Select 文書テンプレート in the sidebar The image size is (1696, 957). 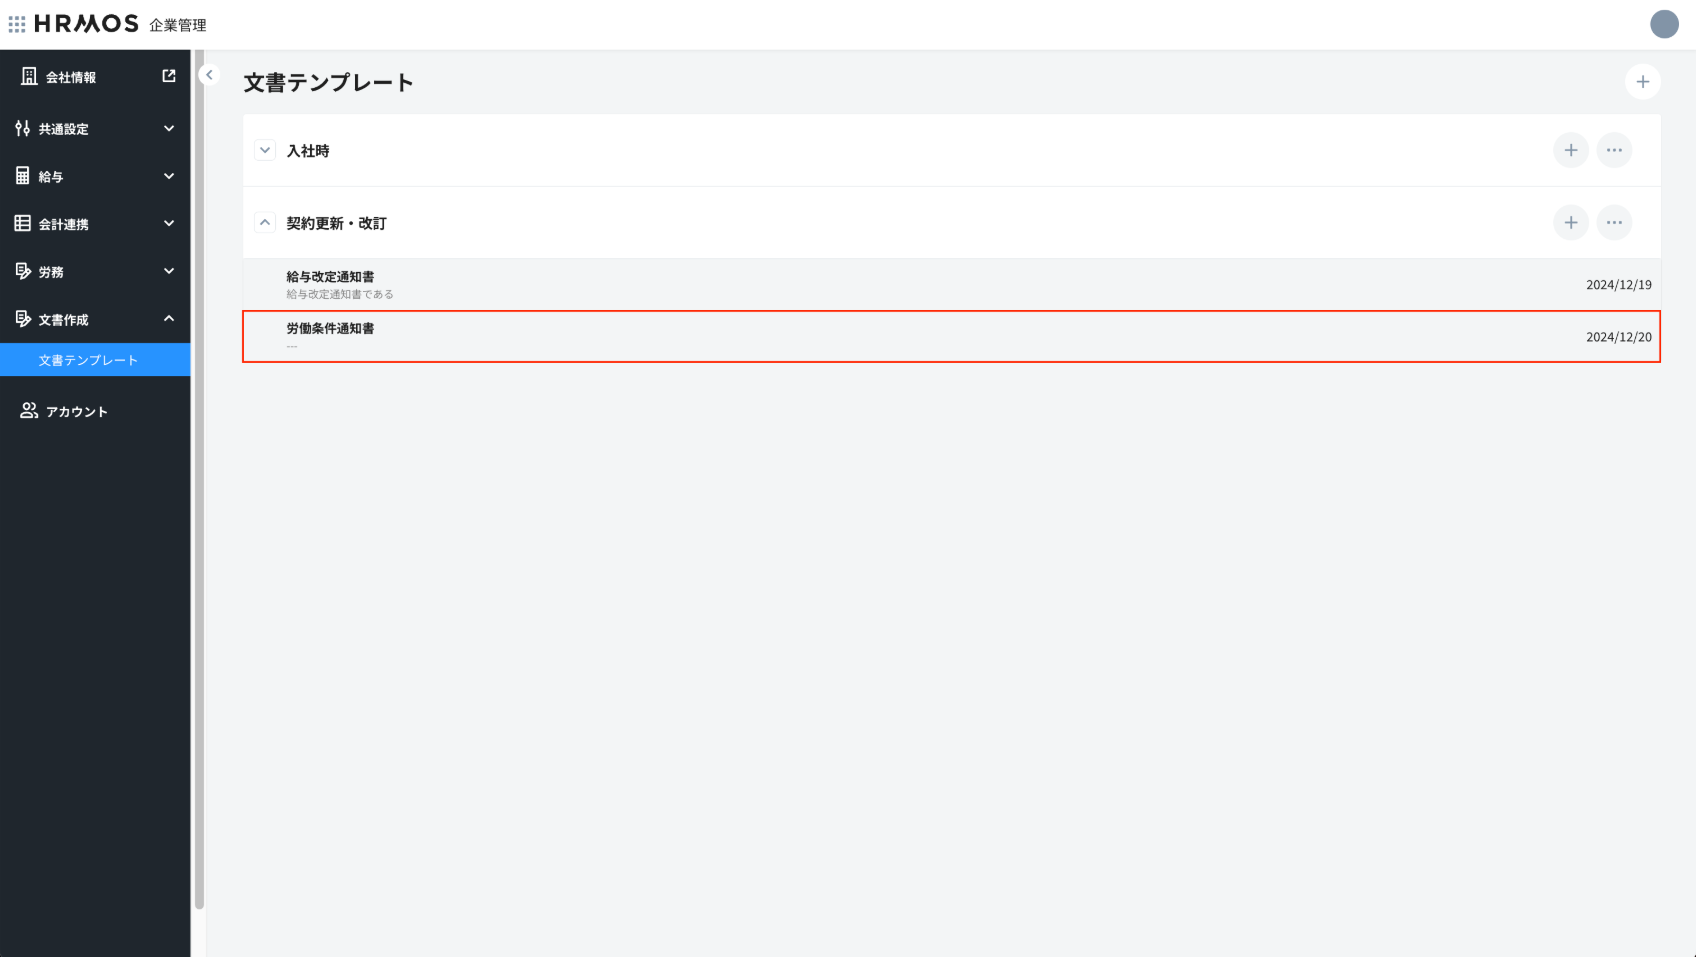click(x=88, y=360)
